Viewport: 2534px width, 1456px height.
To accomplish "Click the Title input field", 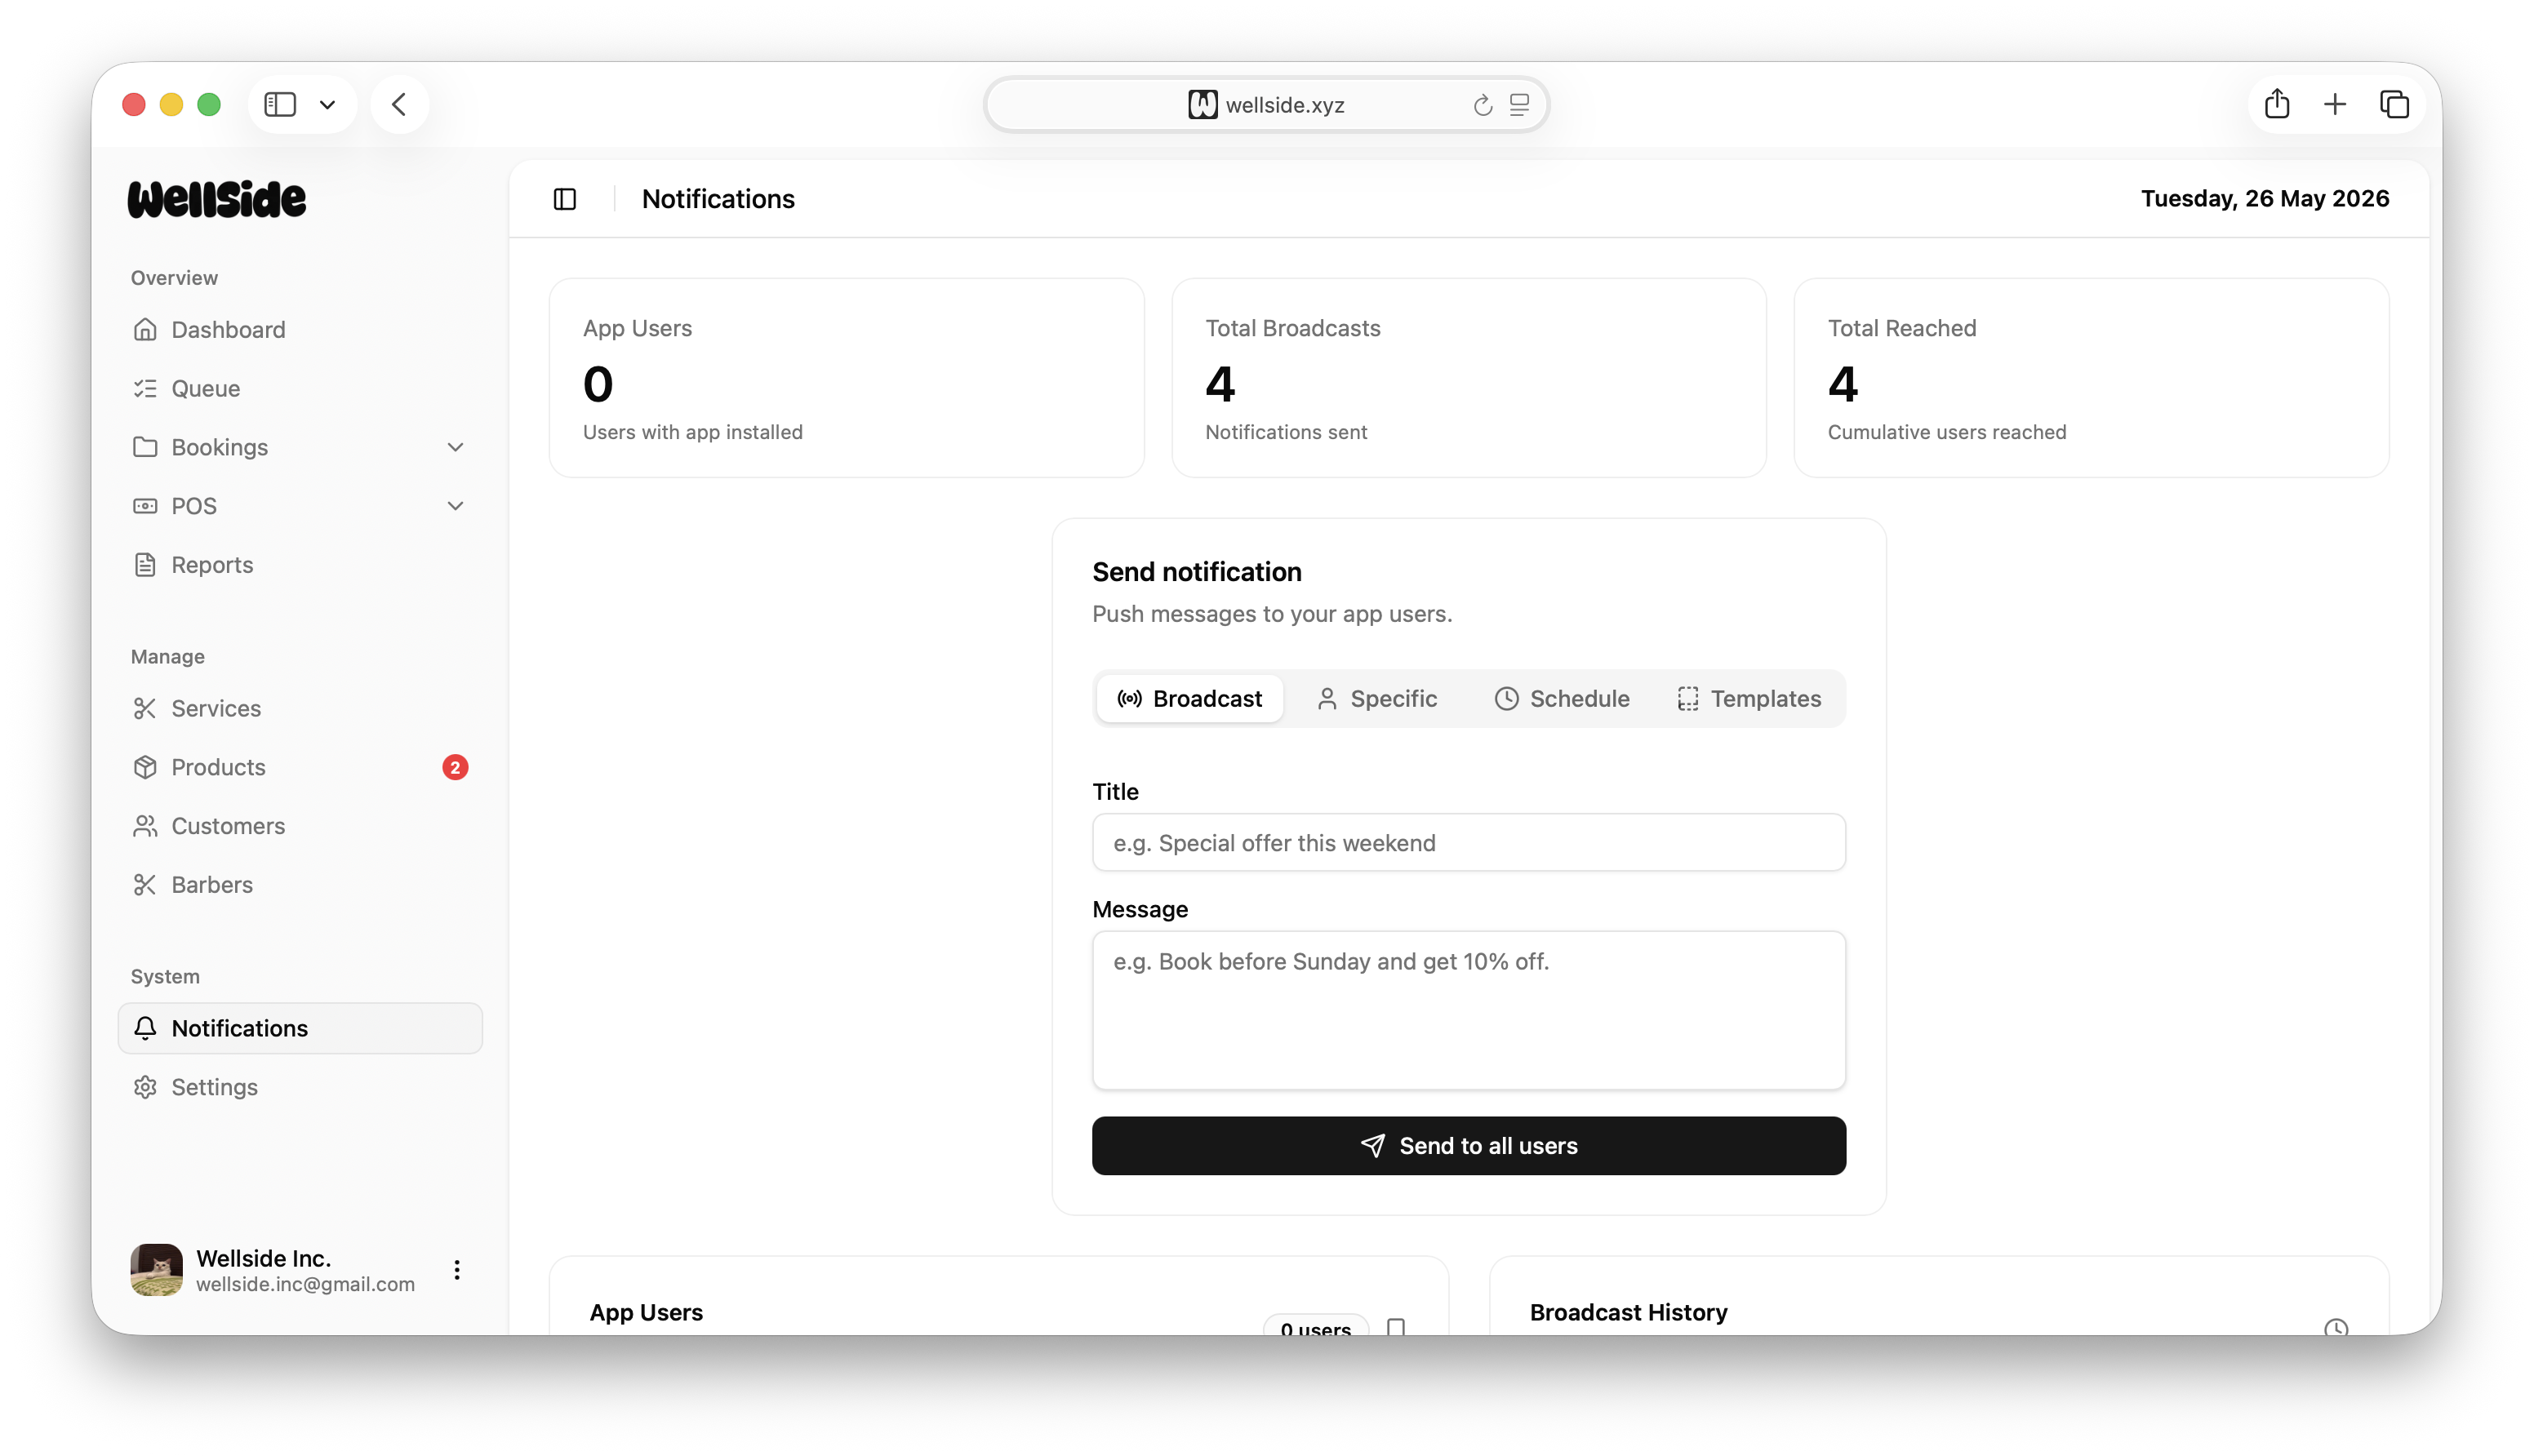I will [x=1469, y=842].
